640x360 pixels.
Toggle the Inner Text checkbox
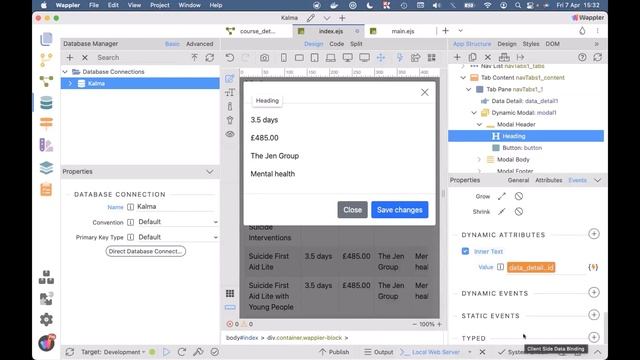coord(465,251)
